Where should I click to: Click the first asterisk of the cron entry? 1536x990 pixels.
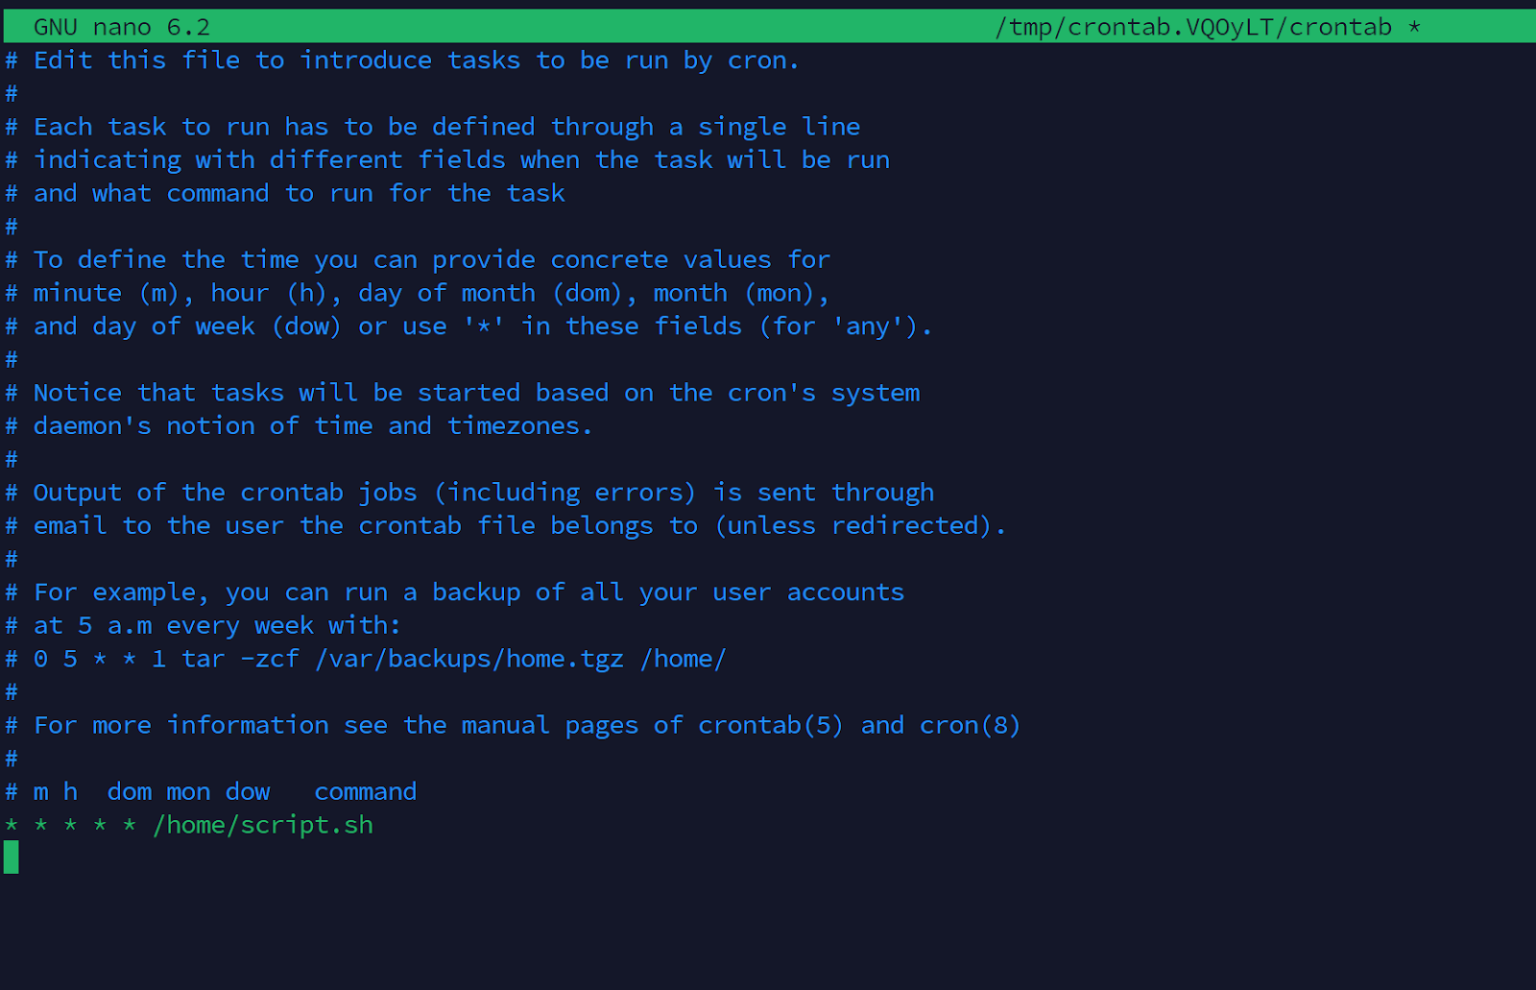(11, 826)
